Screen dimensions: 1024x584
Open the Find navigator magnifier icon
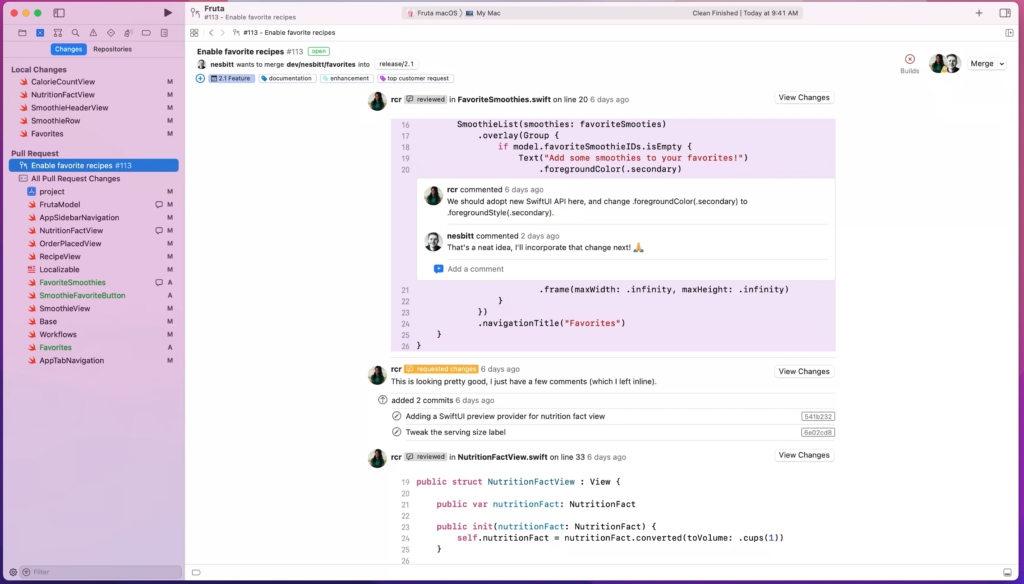[x=75, y=33]
